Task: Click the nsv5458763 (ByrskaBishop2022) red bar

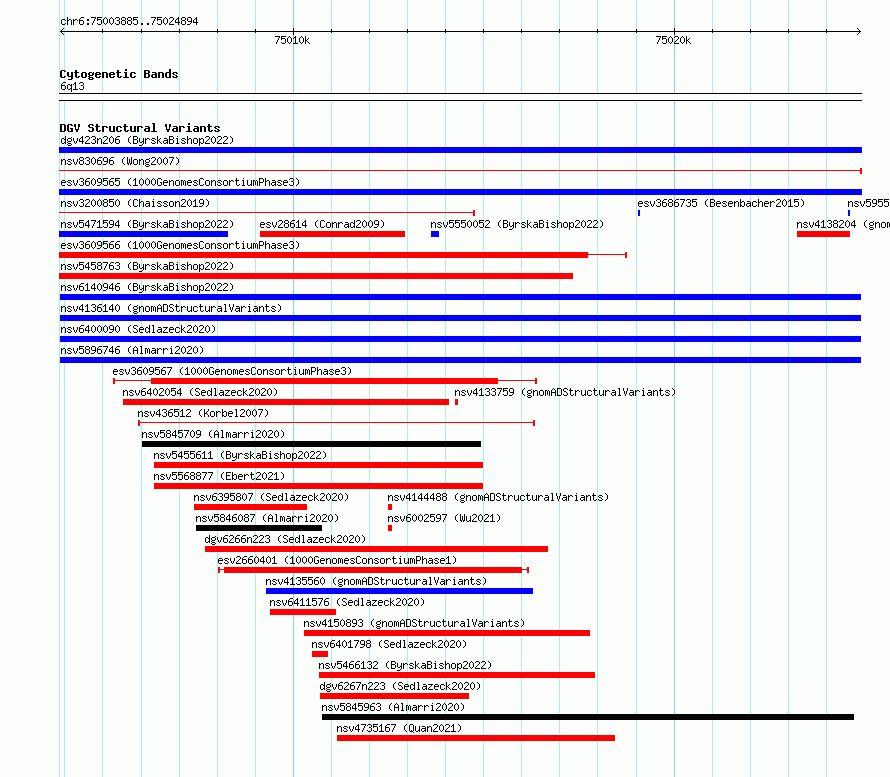Action: tap(316, 276)
